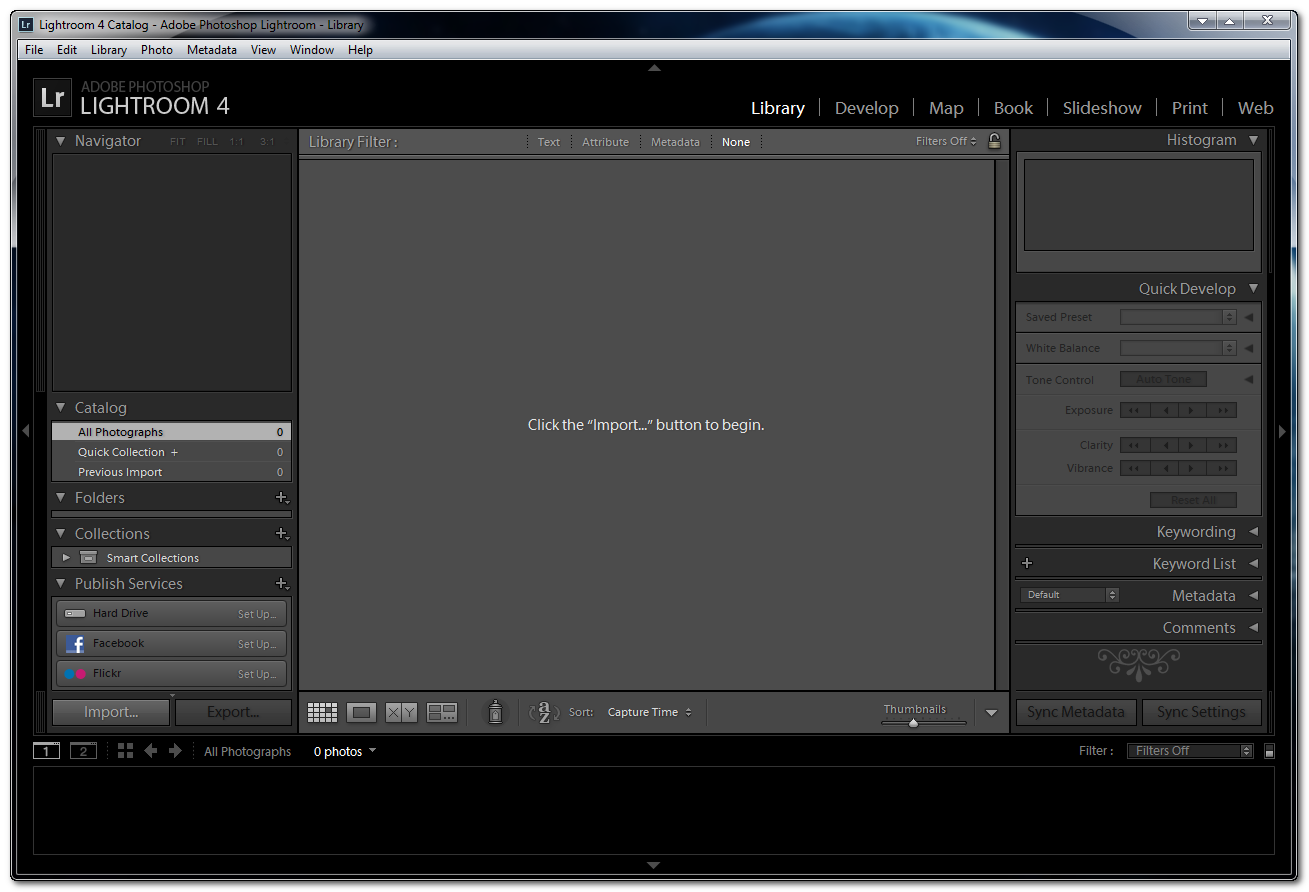Set Navigator zoom to FIT
The image size is (1309, 892).
178,142
